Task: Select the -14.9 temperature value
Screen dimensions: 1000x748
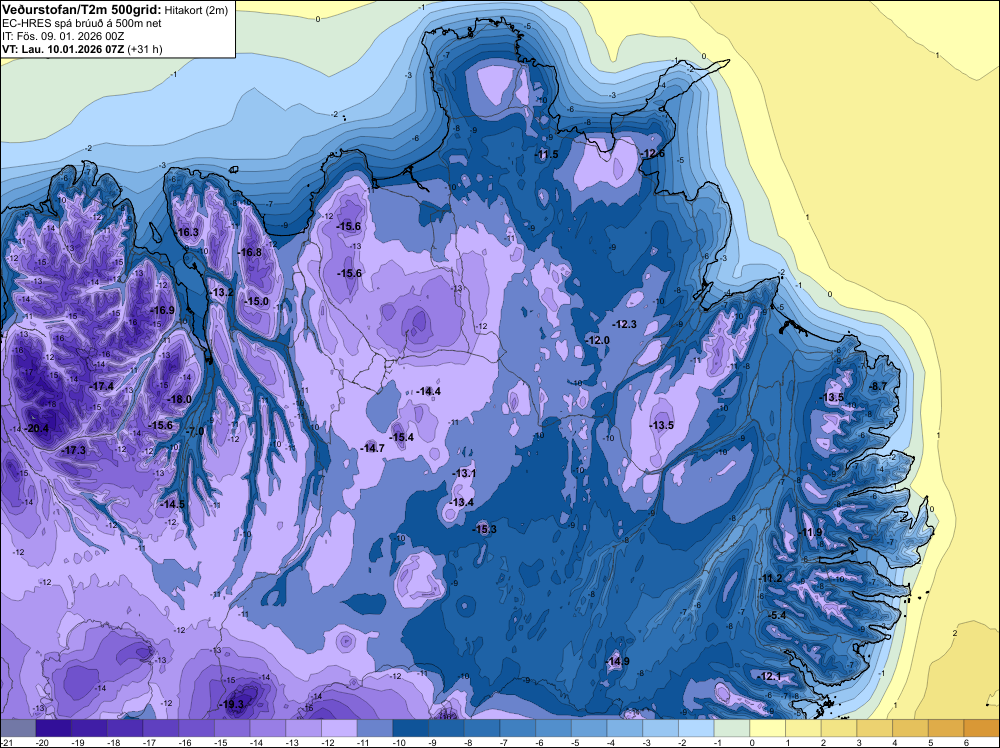Action: 617,661
